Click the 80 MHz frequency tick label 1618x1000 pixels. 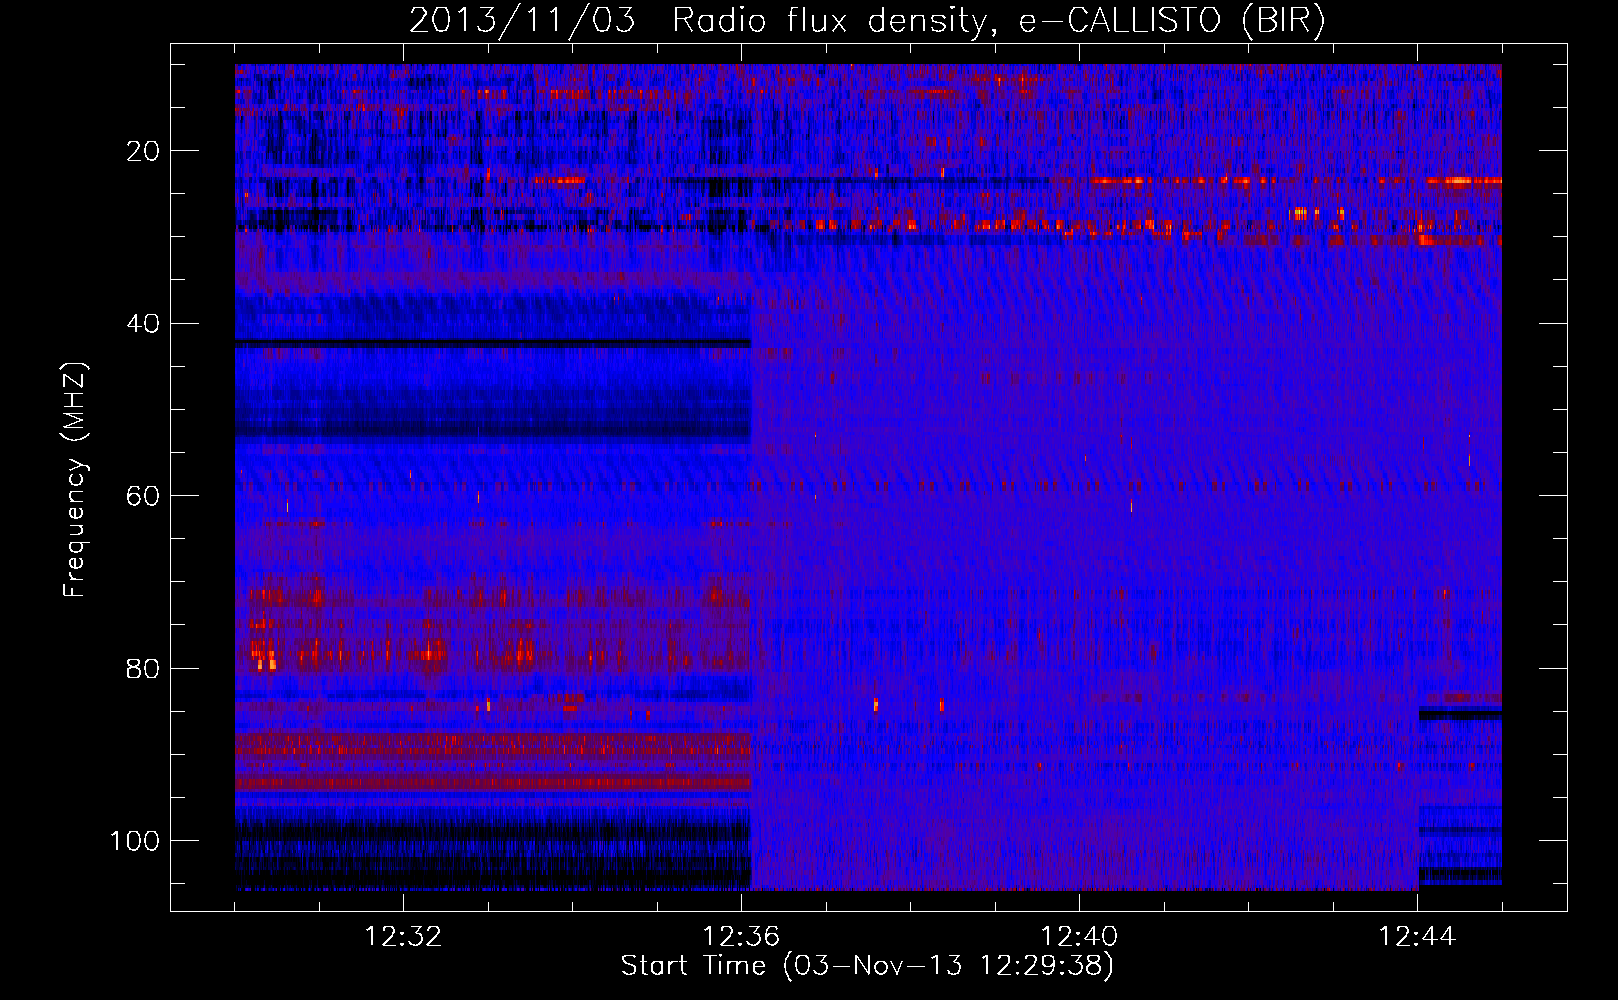coord(144,668)
